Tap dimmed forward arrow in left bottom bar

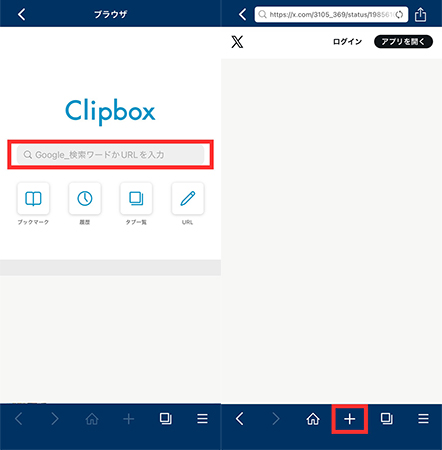55,419
